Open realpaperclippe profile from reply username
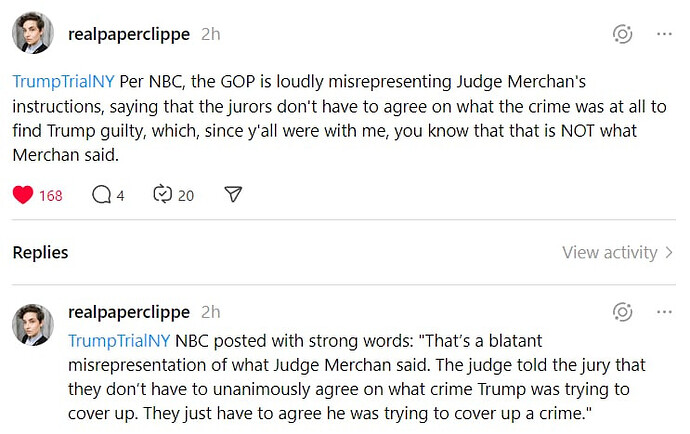Screen dimensions: 690x434 pos(128,312)
